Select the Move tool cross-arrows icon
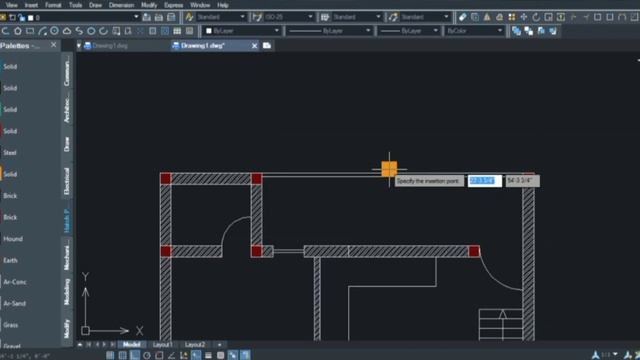Image resolution: width=640 pixels, height=360 pixels. click(x=524, y=17)
